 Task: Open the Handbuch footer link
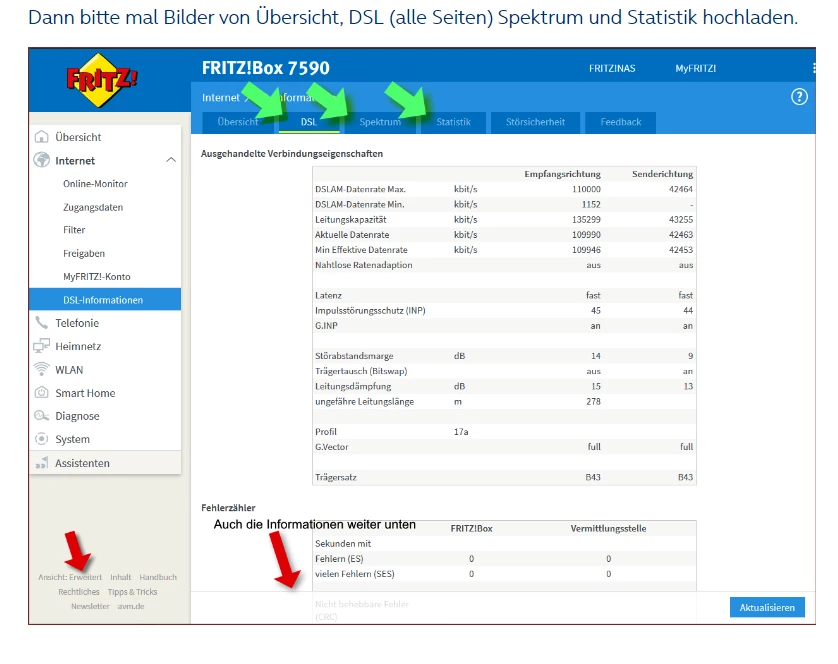pos(158,577)
